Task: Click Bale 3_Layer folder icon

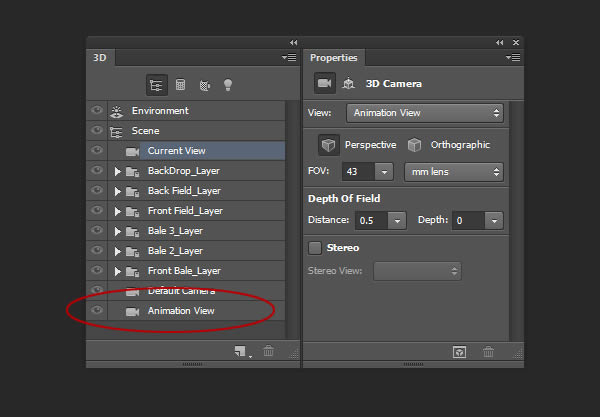Action: pyautogui.click(x=132, y=231)
